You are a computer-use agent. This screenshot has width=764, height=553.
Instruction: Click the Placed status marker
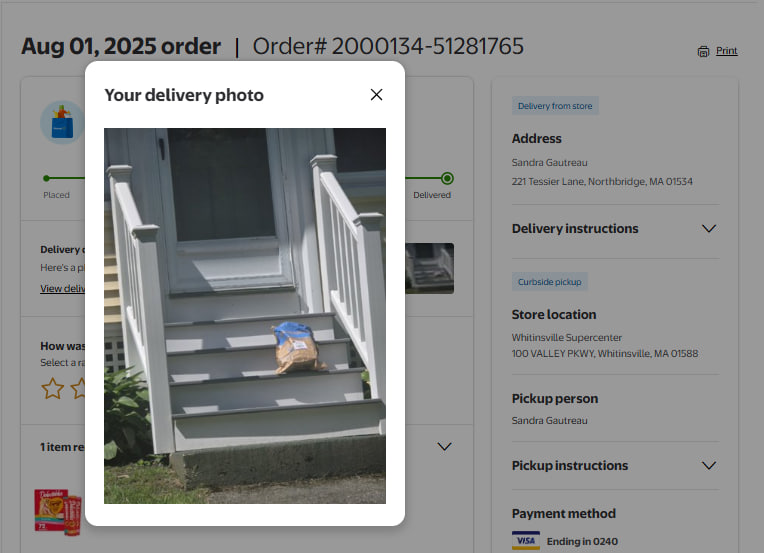[x=46, y=178]
